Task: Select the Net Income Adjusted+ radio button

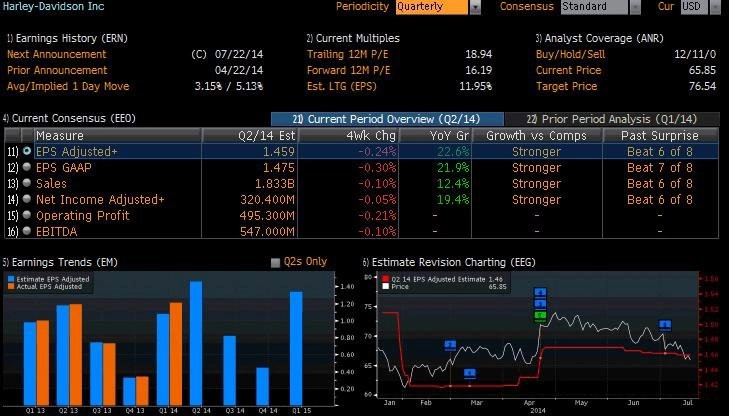Action: click(27, 199)
